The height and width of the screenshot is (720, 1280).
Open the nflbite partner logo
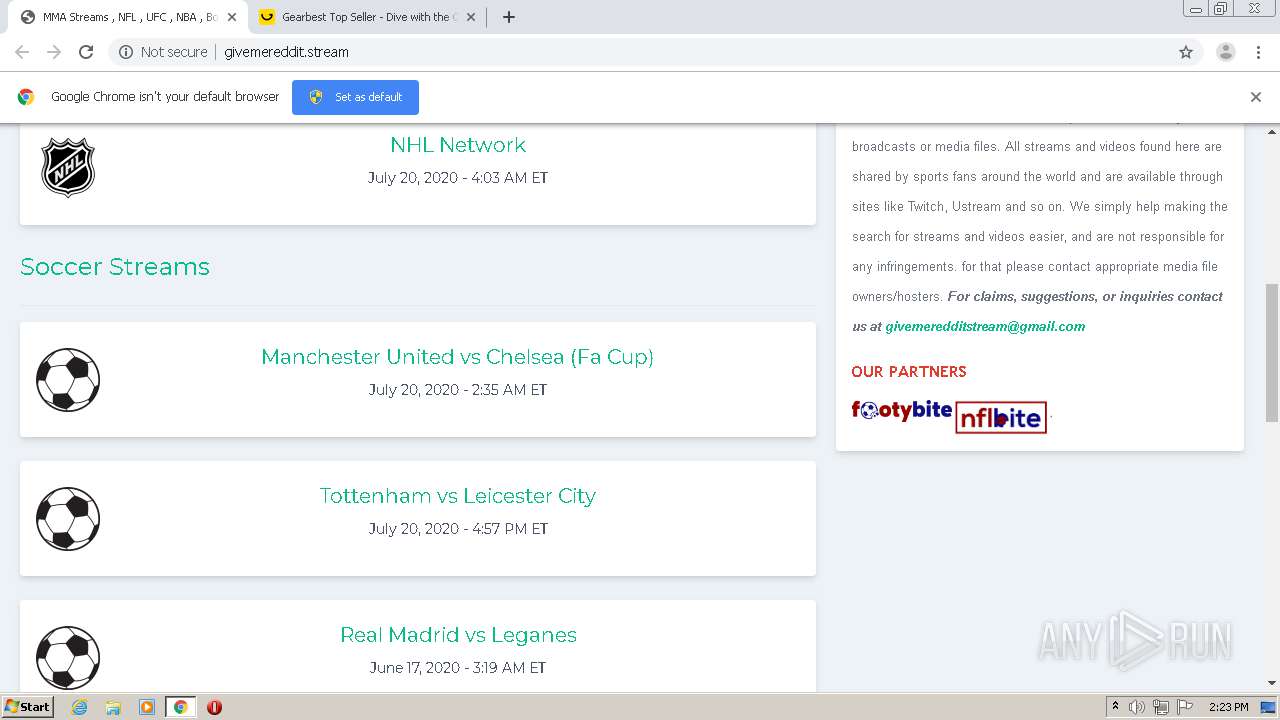[x=1001, y=418]
